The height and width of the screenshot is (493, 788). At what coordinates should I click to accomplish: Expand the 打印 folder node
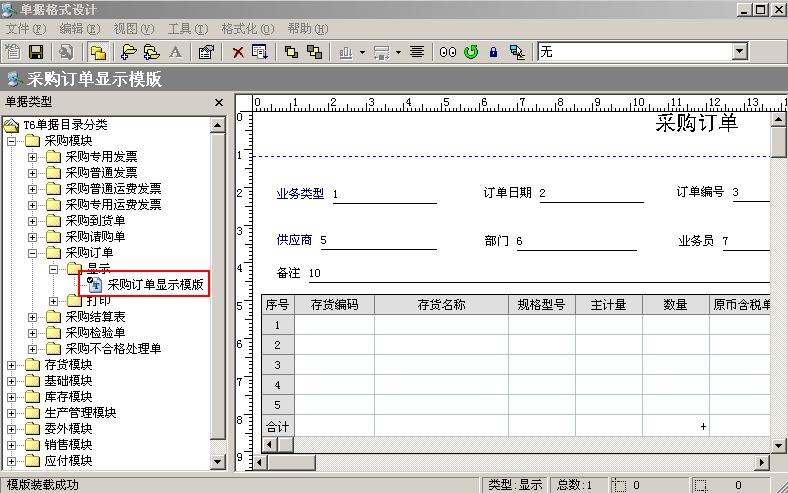pyautogui.click(x=54, y=301)
